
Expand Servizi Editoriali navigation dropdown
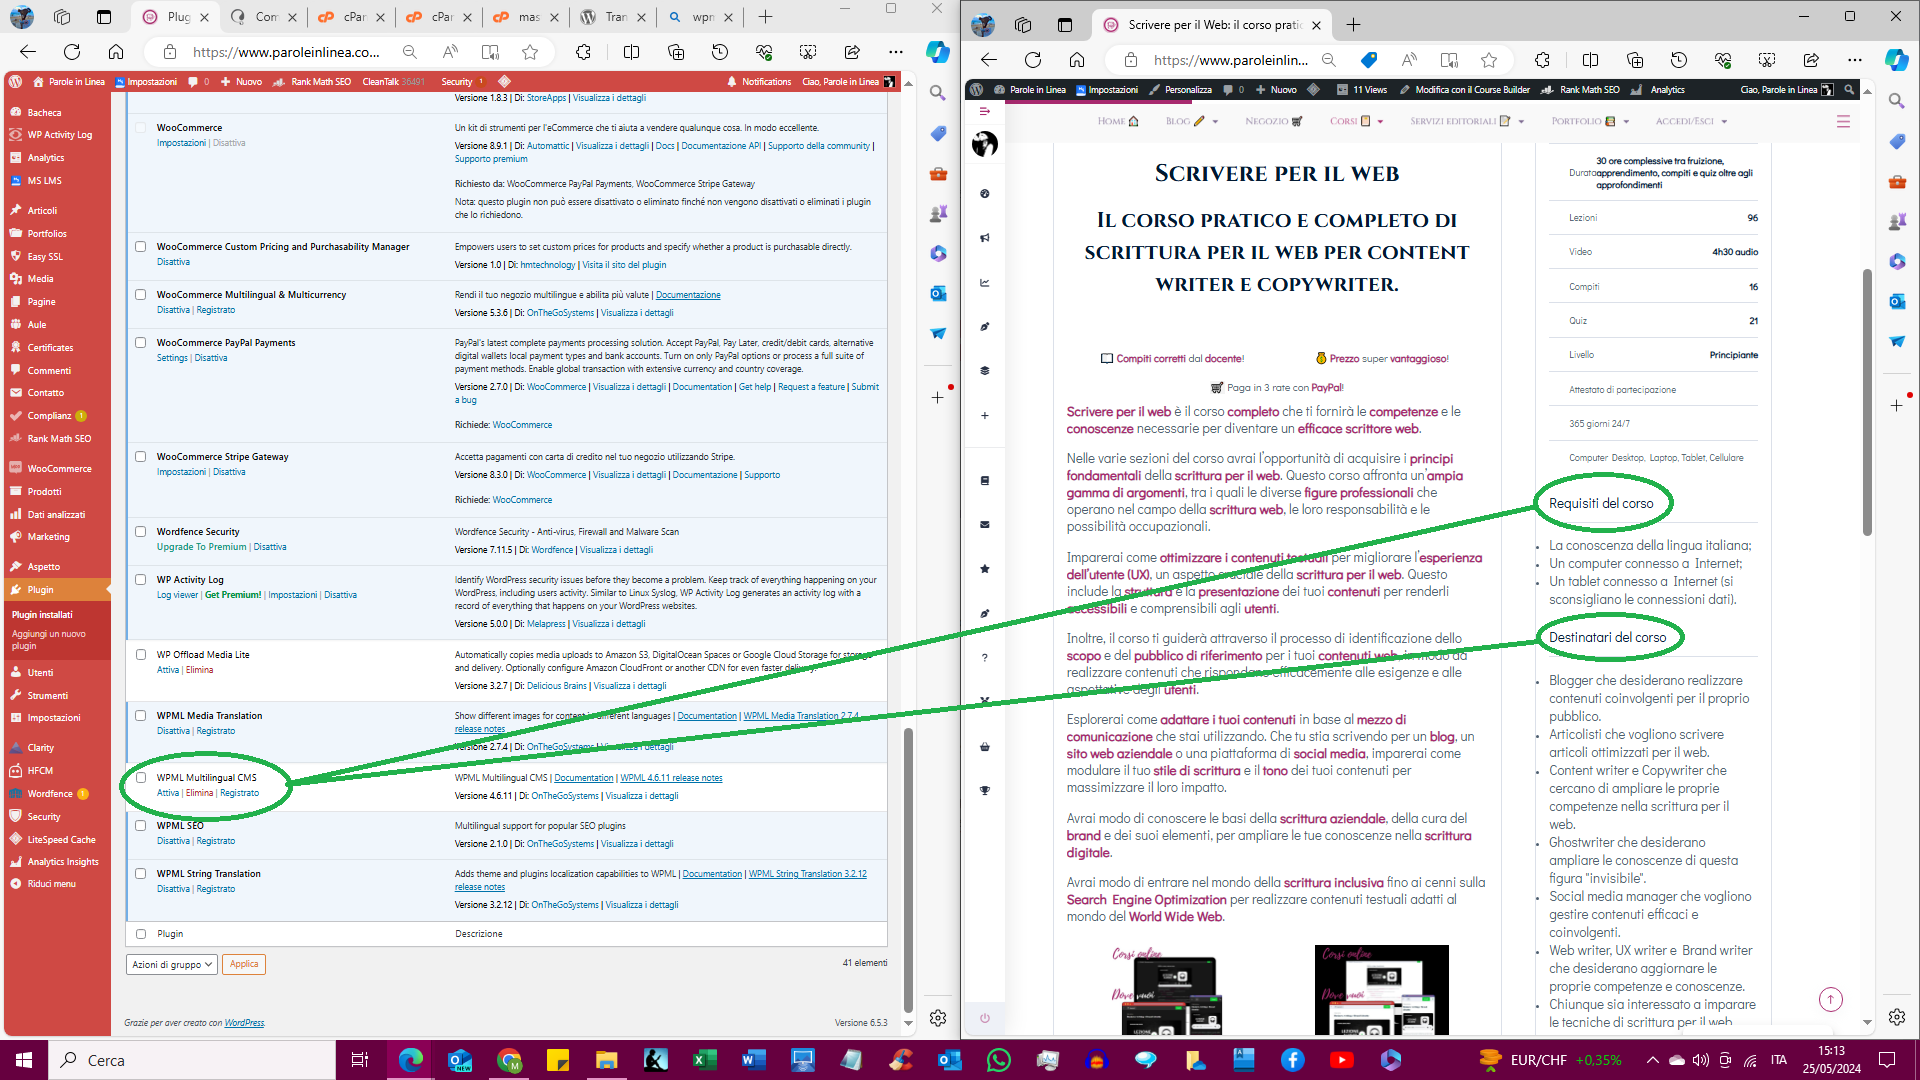(1521, 122)
